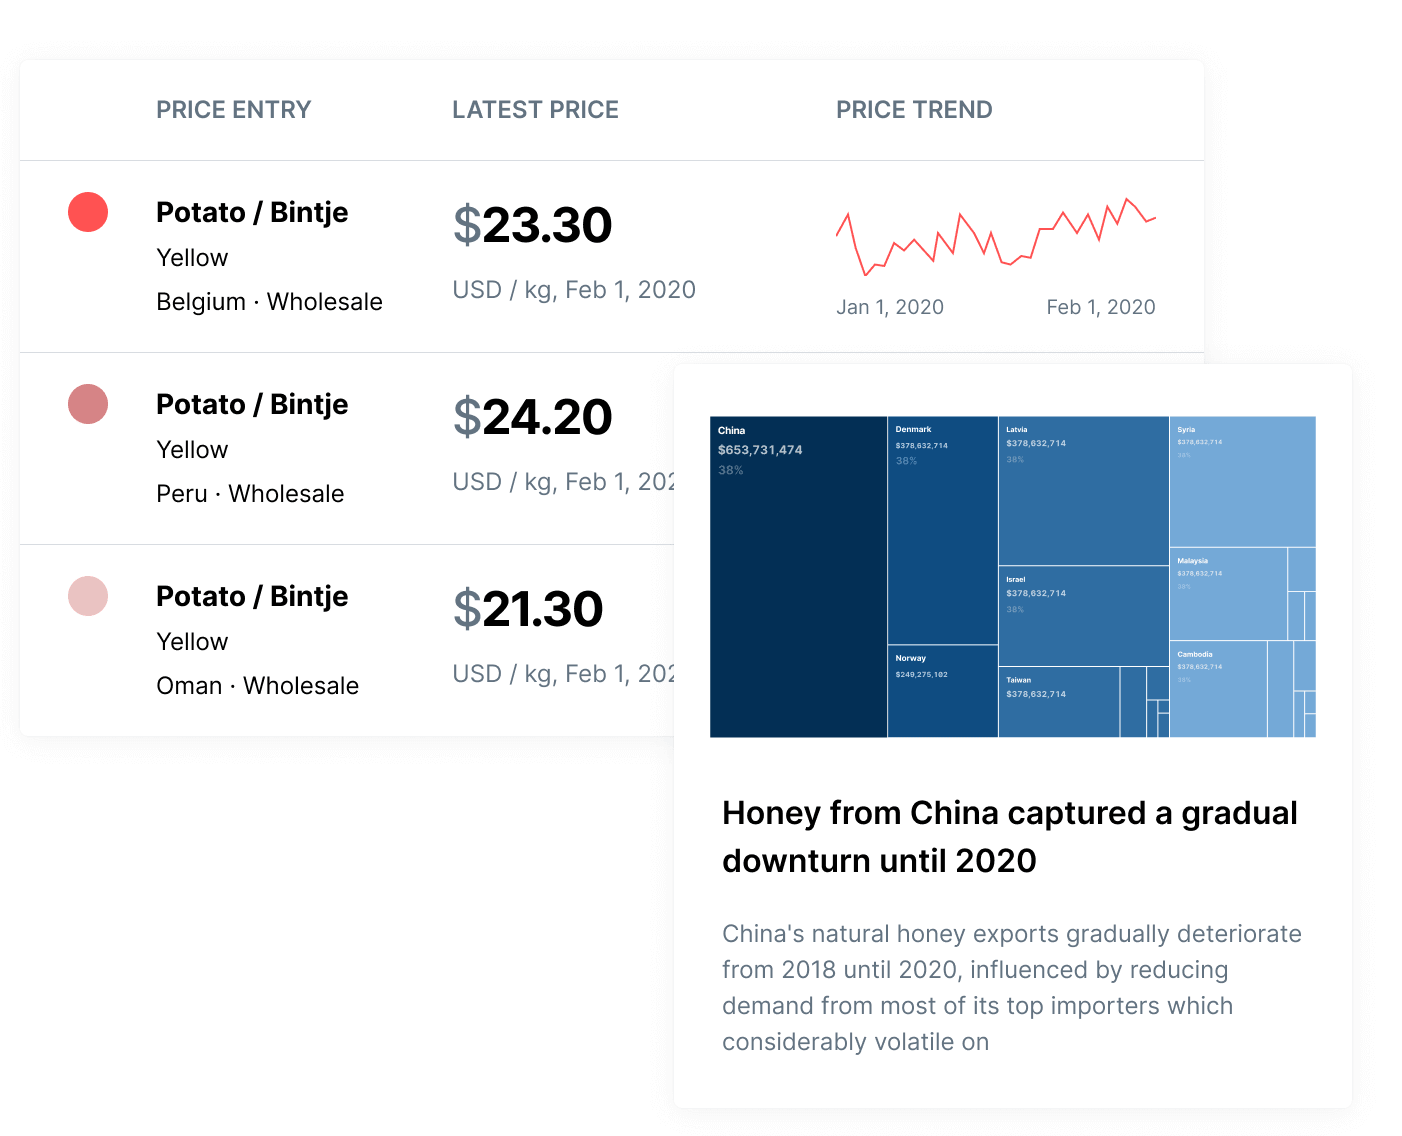Screen dimensions: 1402x1136
Task: Select the Denmark block in the treemap
Action: click(x=942, y=530)
